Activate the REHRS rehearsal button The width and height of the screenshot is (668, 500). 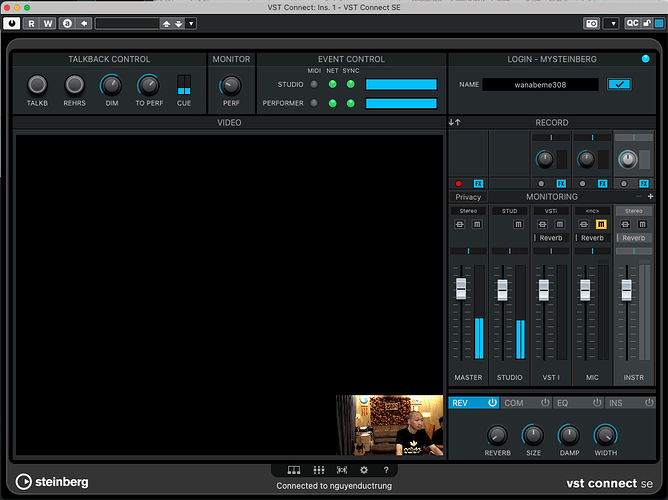pyautogui.click(x=75, y=84)
